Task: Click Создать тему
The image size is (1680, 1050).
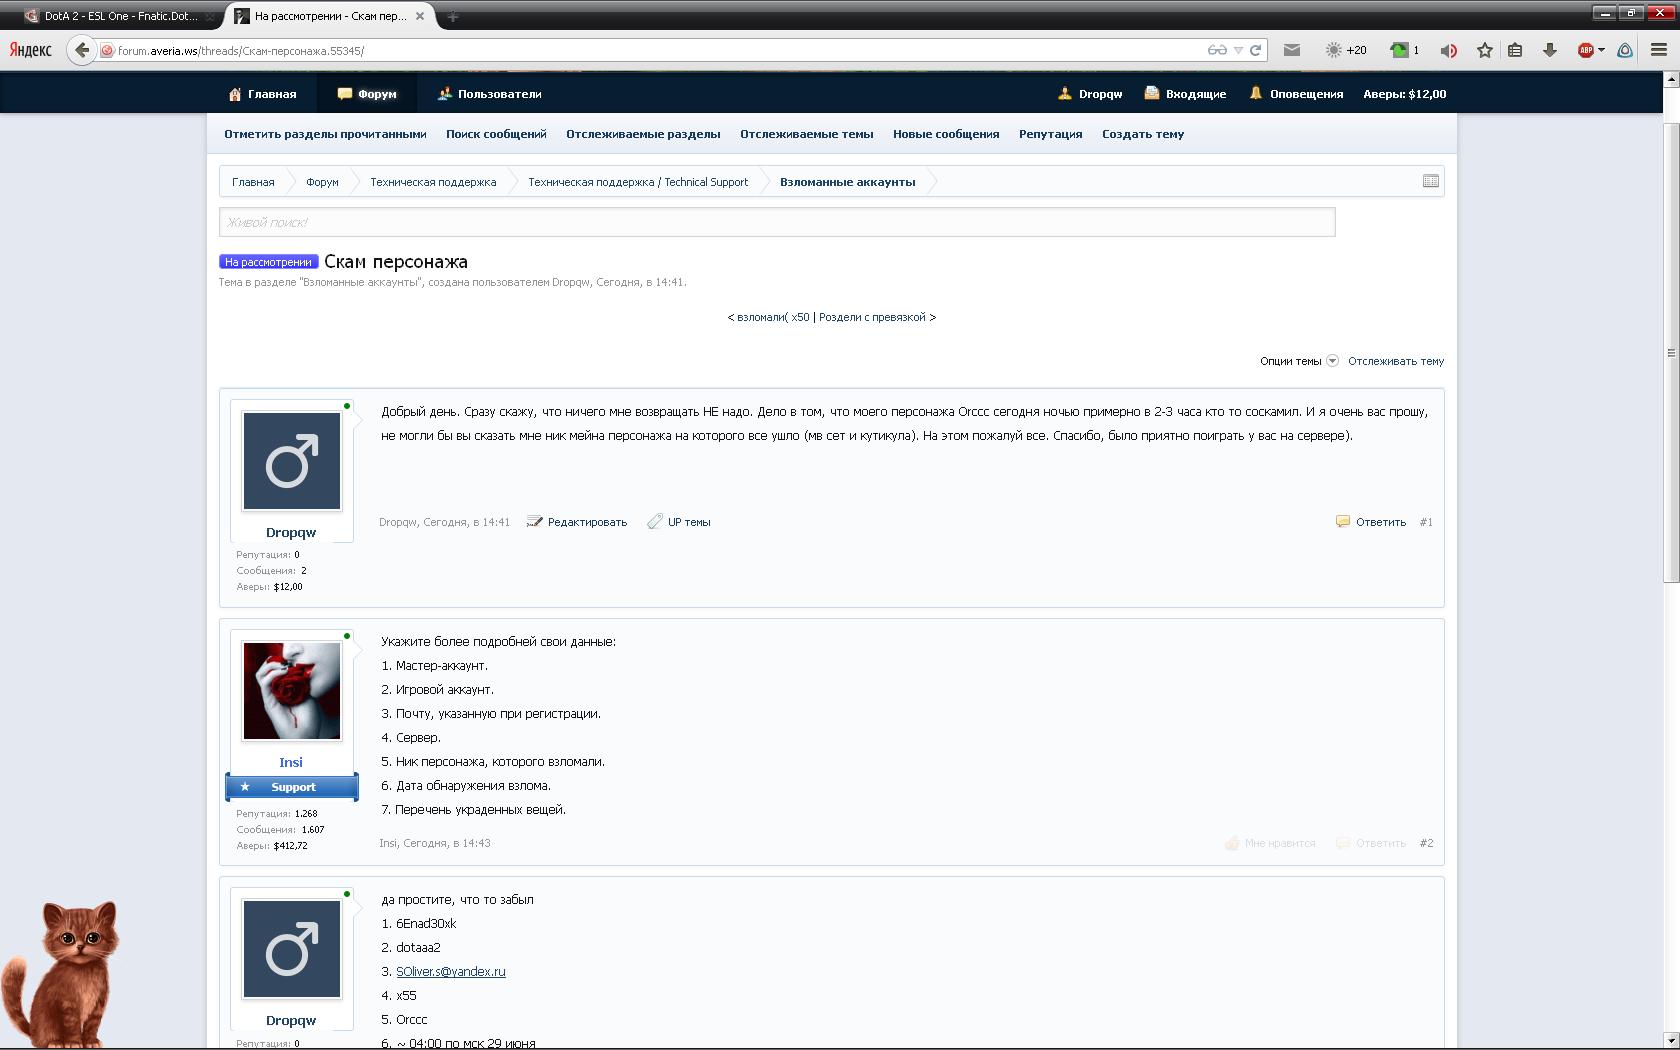Action: pos(1143,134)
